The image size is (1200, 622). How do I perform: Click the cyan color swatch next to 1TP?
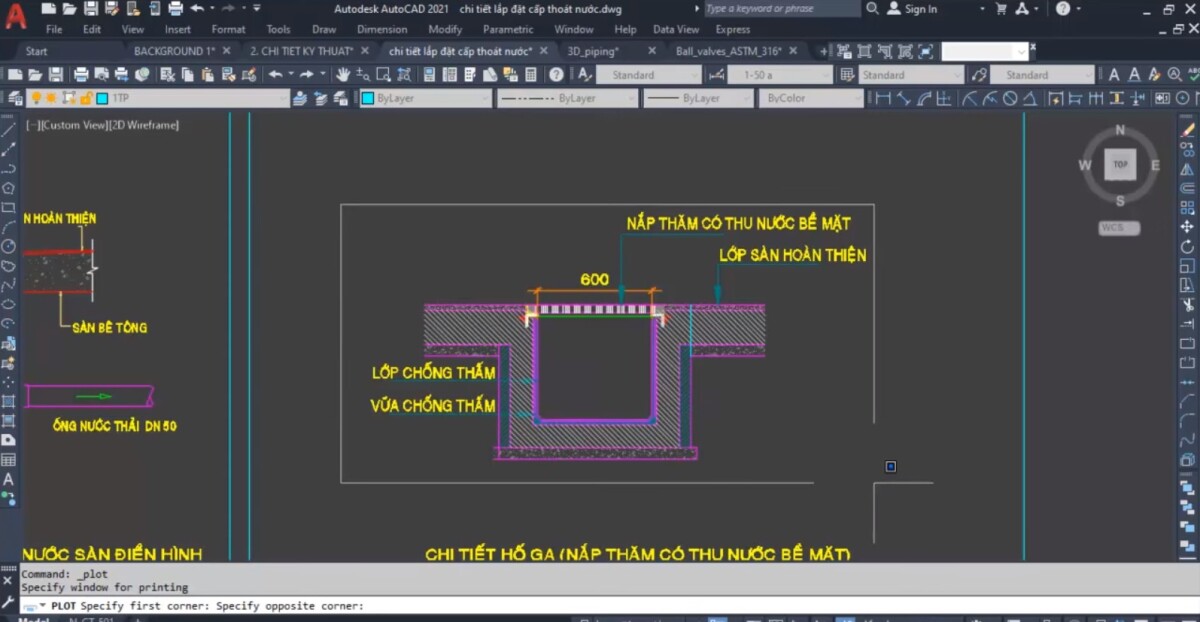click(100, 97)
